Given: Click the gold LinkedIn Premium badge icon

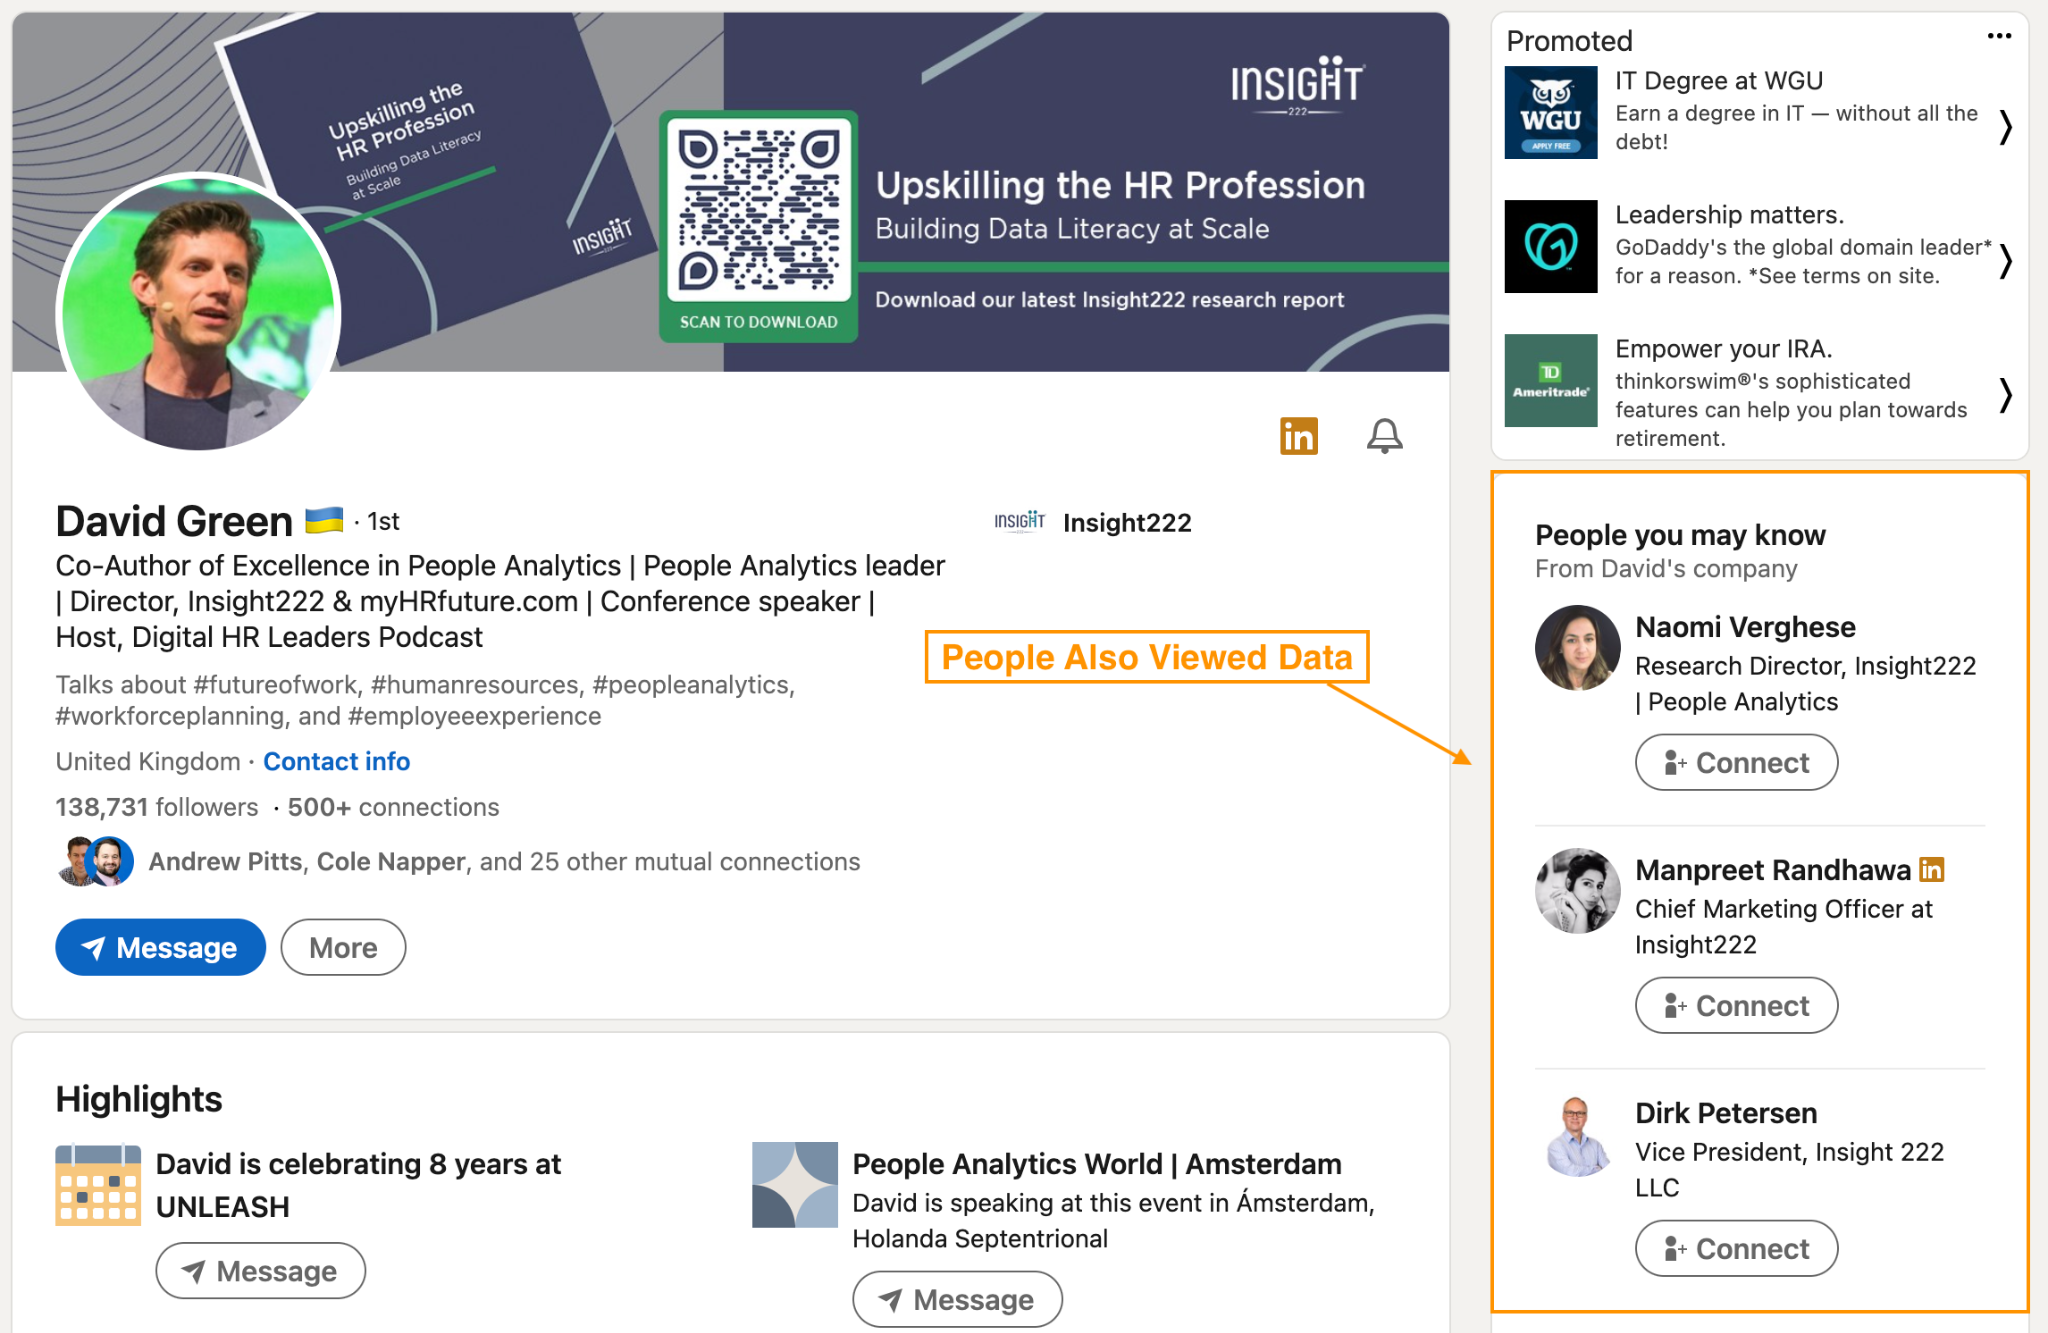Looking at the screenshot, I should [x=1298, y=436].
